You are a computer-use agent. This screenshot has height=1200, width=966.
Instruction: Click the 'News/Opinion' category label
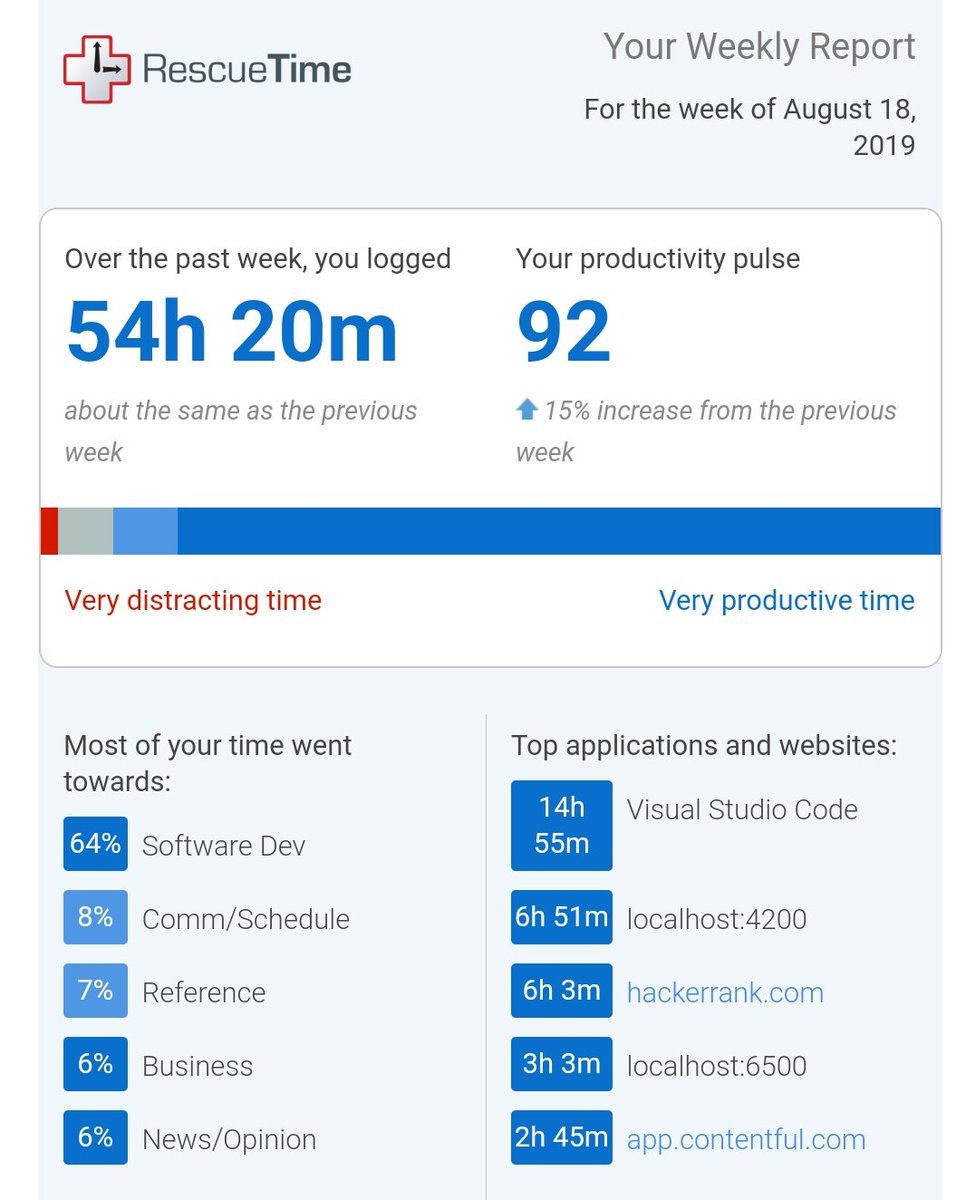click(229, 1139)
